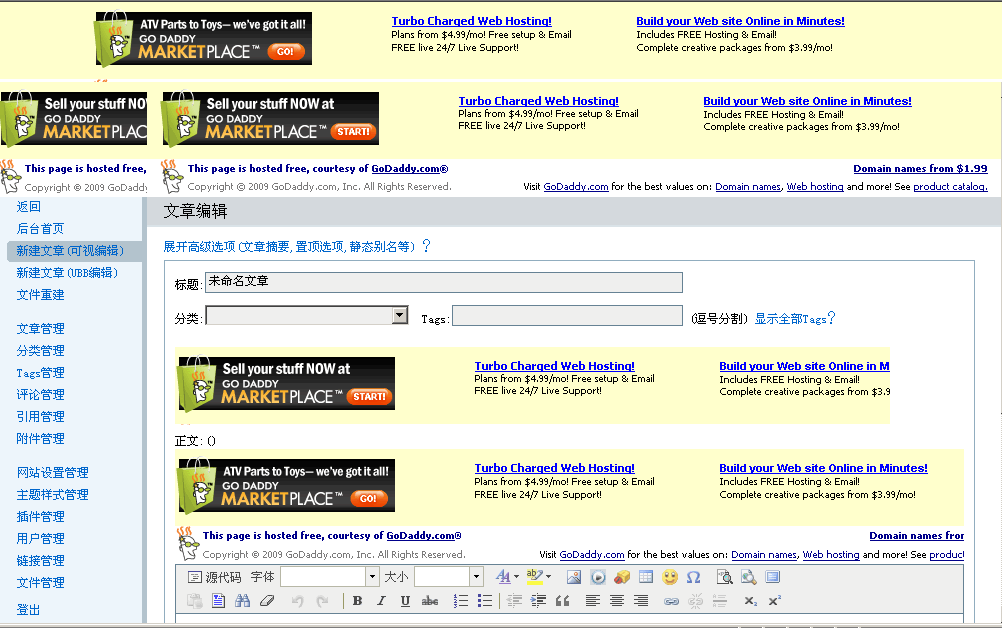Insert a numbered list
The image size is (1002, 628).
click(461, 601)
